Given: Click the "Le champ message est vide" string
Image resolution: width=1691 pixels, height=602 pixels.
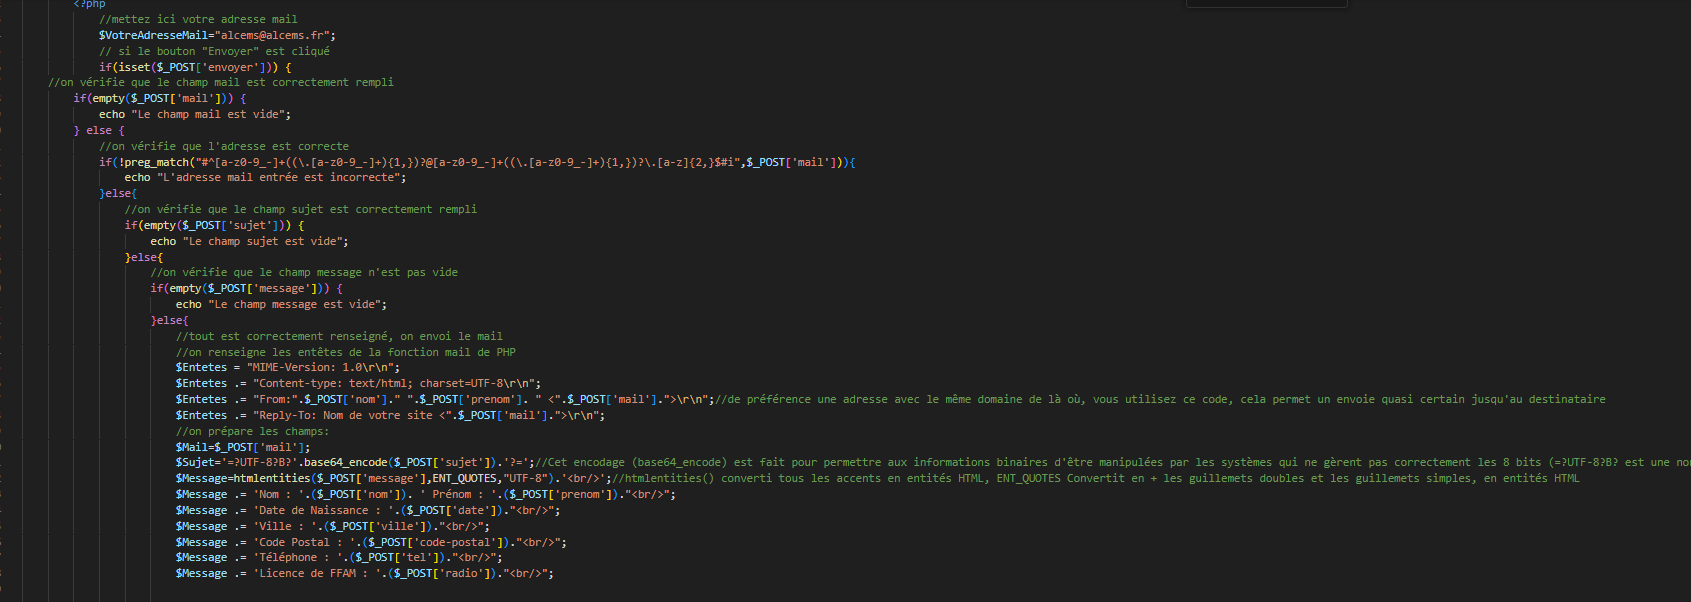Looking at the screenshot, I should [296, 304].
